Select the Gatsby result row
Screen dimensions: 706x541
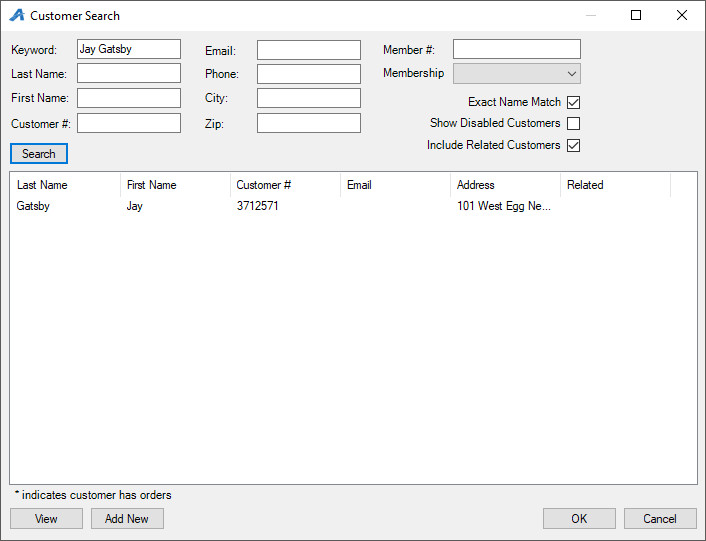(340, 206)
